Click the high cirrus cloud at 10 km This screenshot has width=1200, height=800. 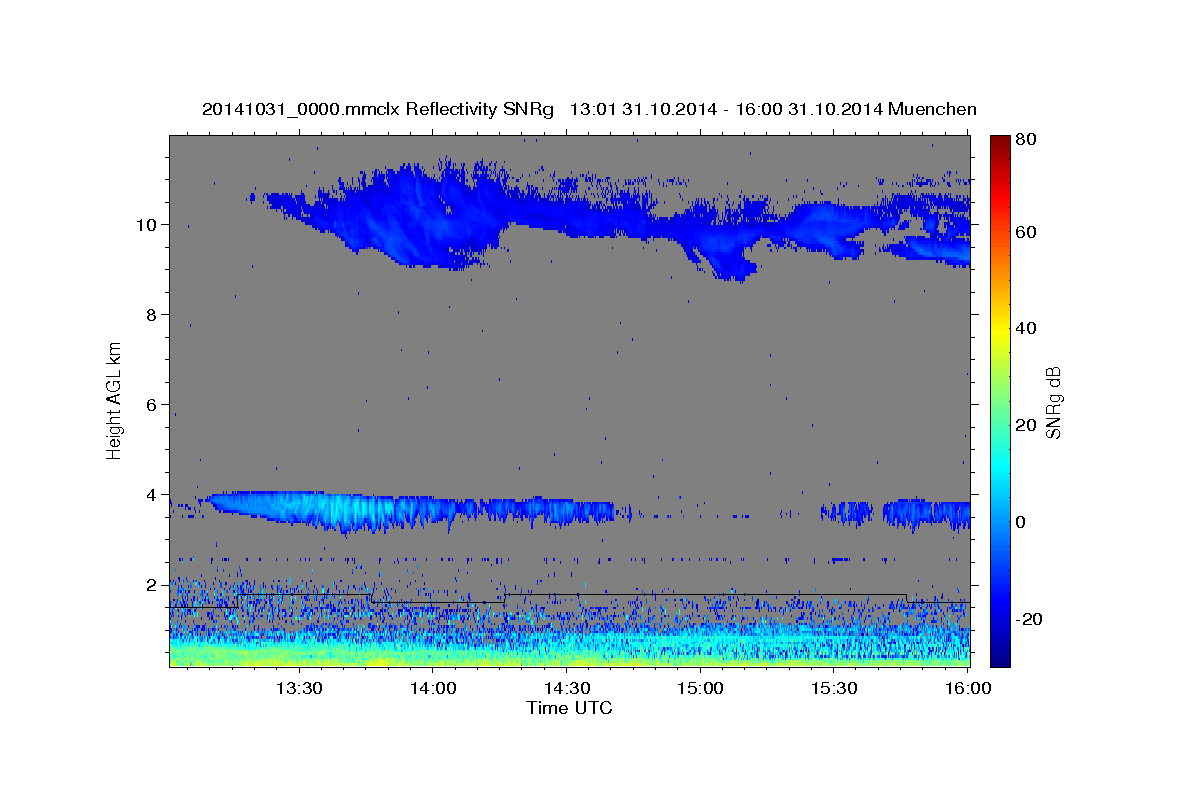[610, 218]
